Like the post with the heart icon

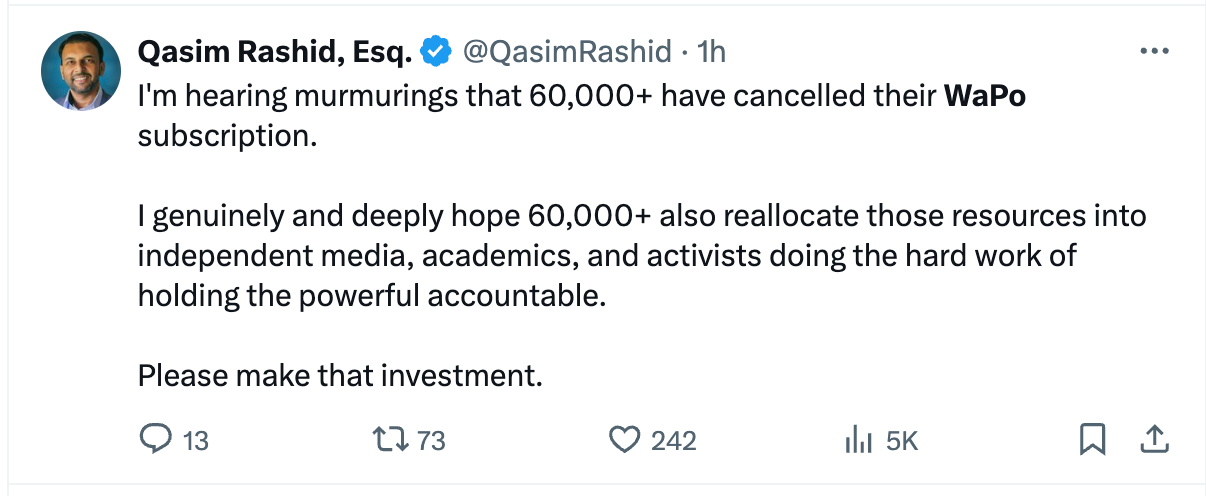point(624,439)
